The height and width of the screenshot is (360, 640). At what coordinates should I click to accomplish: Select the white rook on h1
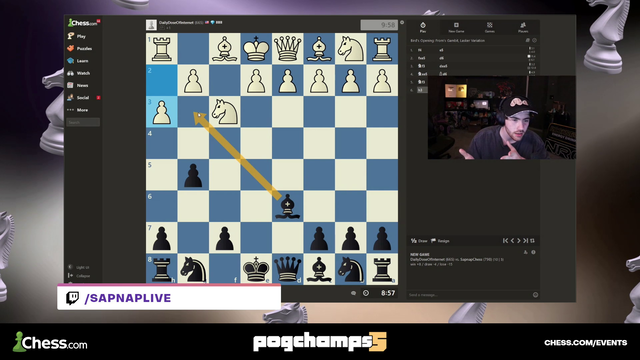pyautogui.click(x=162, y=49)
